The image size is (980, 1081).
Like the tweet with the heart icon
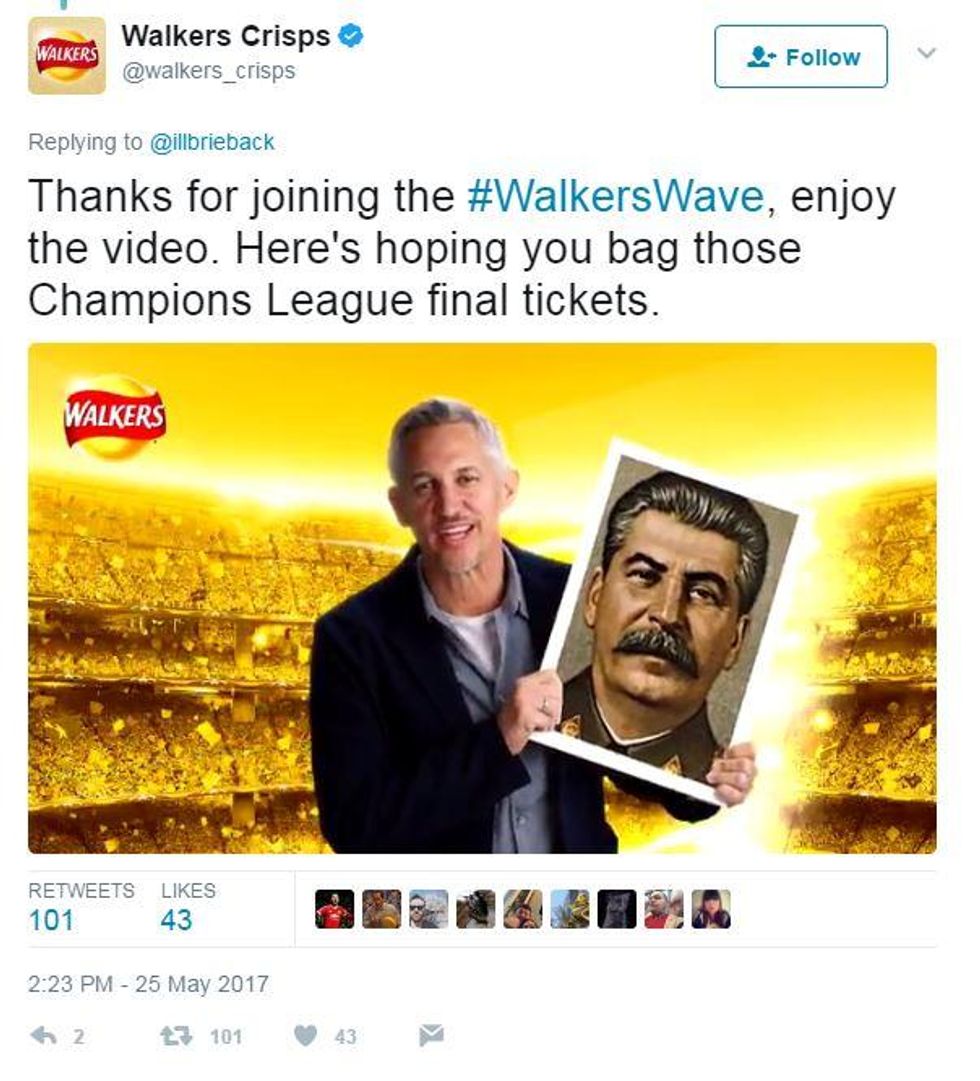pos(305,1035)
